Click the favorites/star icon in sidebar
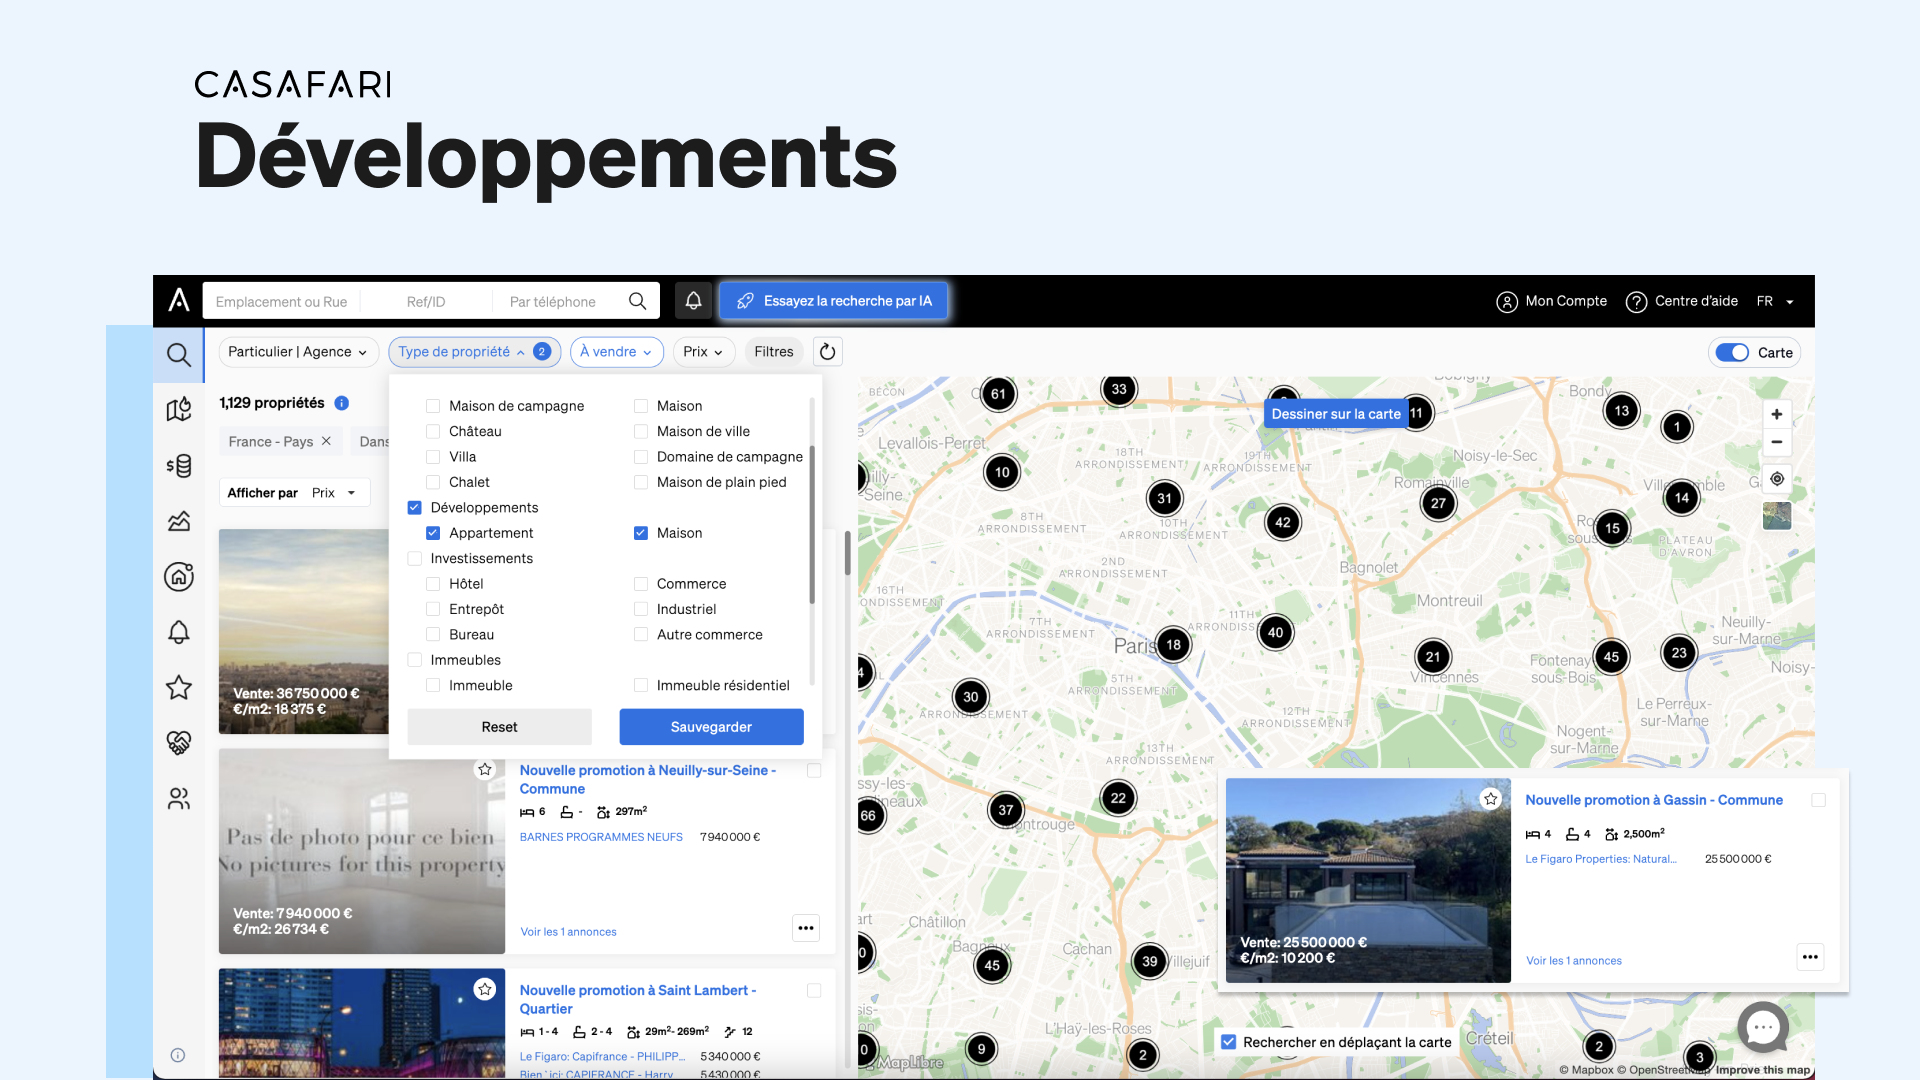This screenshot has height=1080, width=1920. 179,686
